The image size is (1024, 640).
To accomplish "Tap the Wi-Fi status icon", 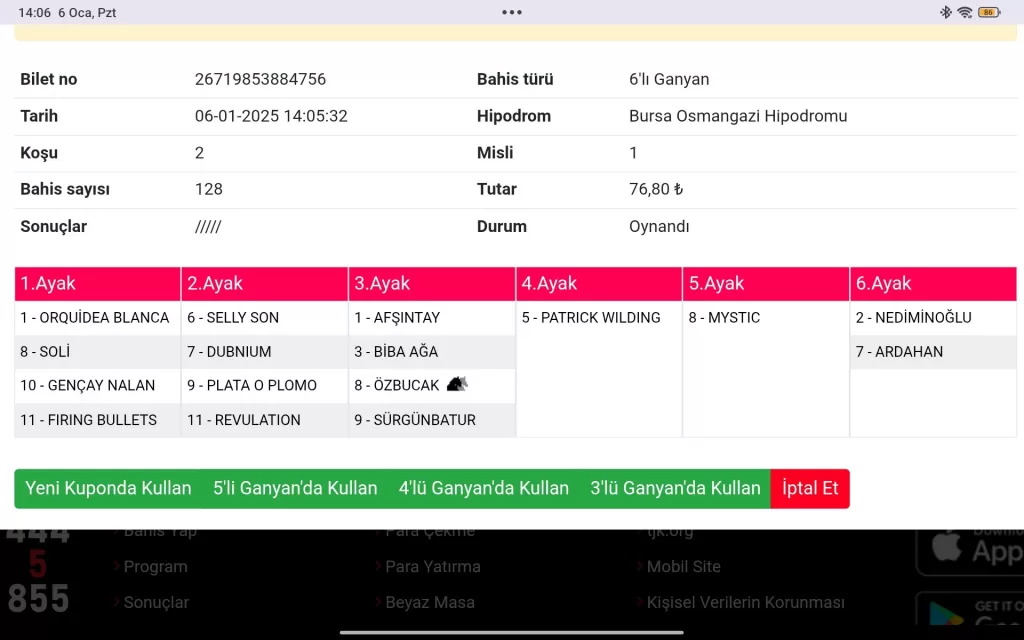I will tap(964, 12).
